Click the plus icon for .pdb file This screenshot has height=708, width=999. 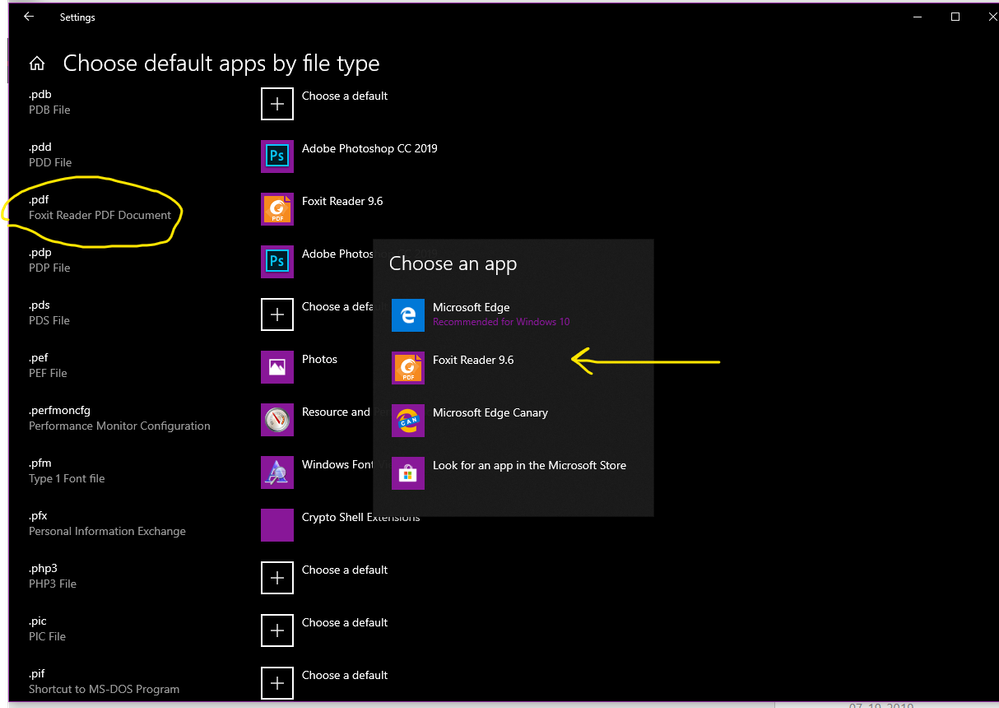(277, 104)
